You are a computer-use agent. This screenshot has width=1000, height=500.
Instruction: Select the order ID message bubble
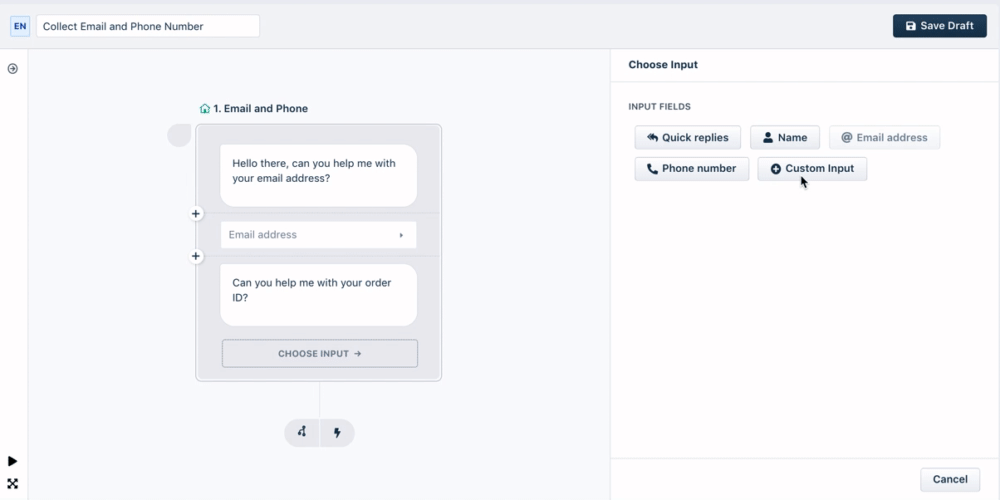[318, 295]
